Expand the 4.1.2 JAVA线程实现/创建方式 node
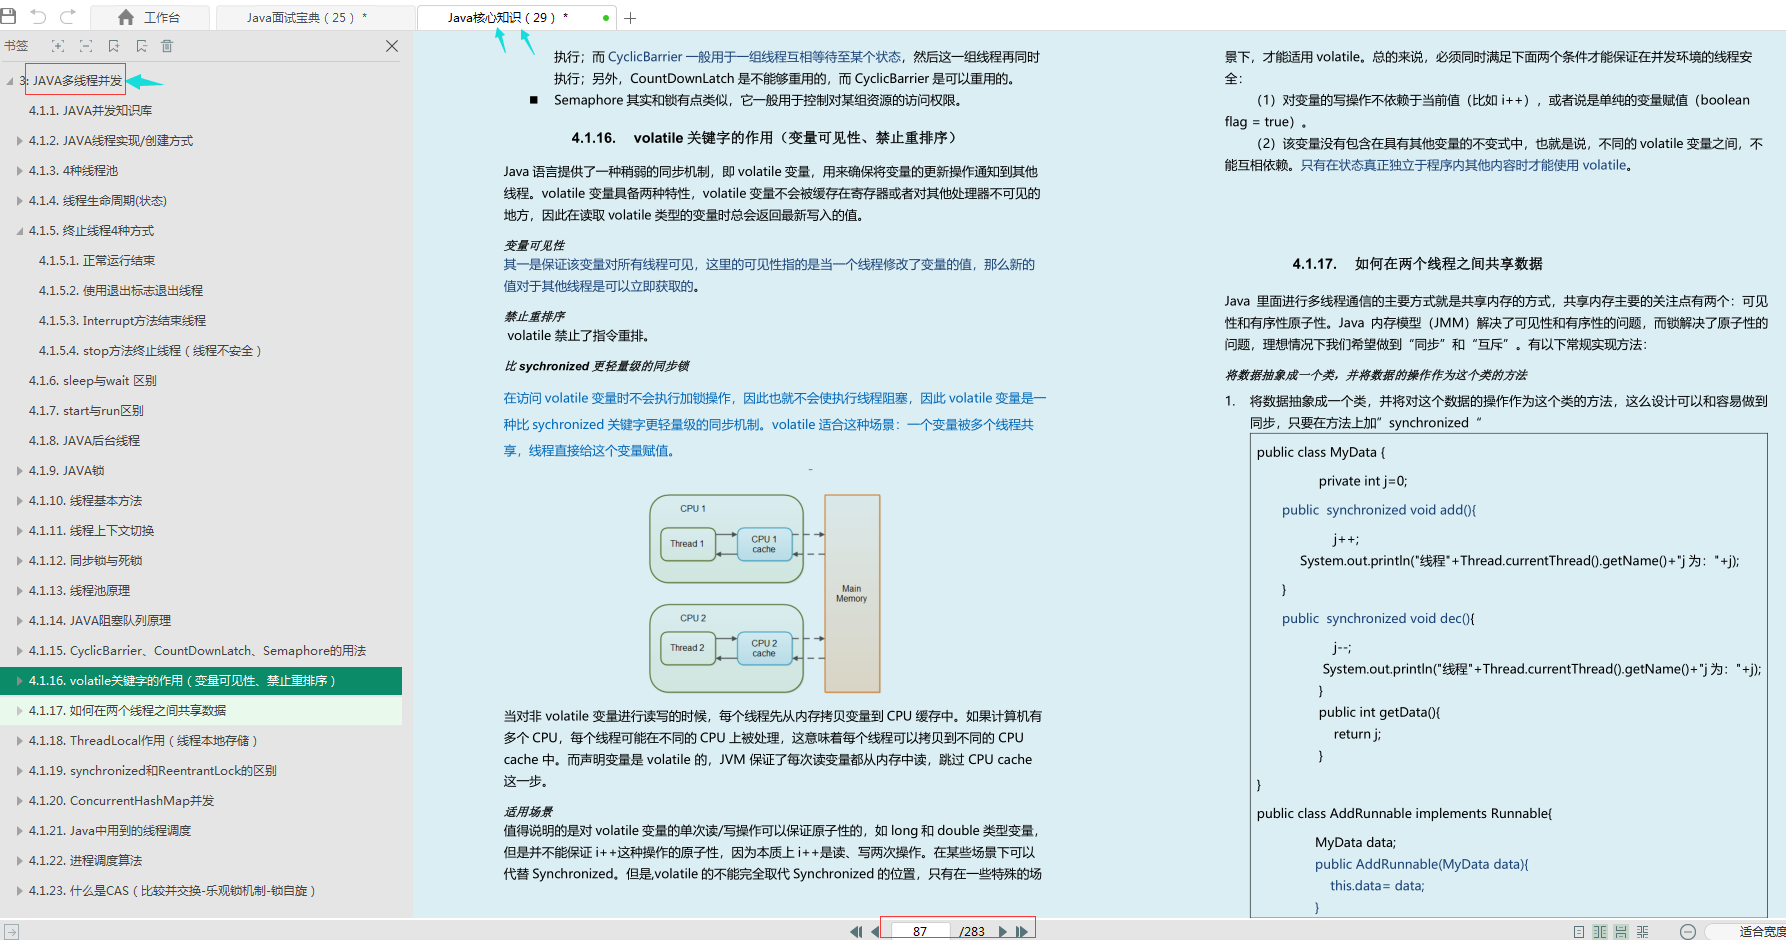The height and width of the screenshot is (940, 1786). tap(20, 141)
